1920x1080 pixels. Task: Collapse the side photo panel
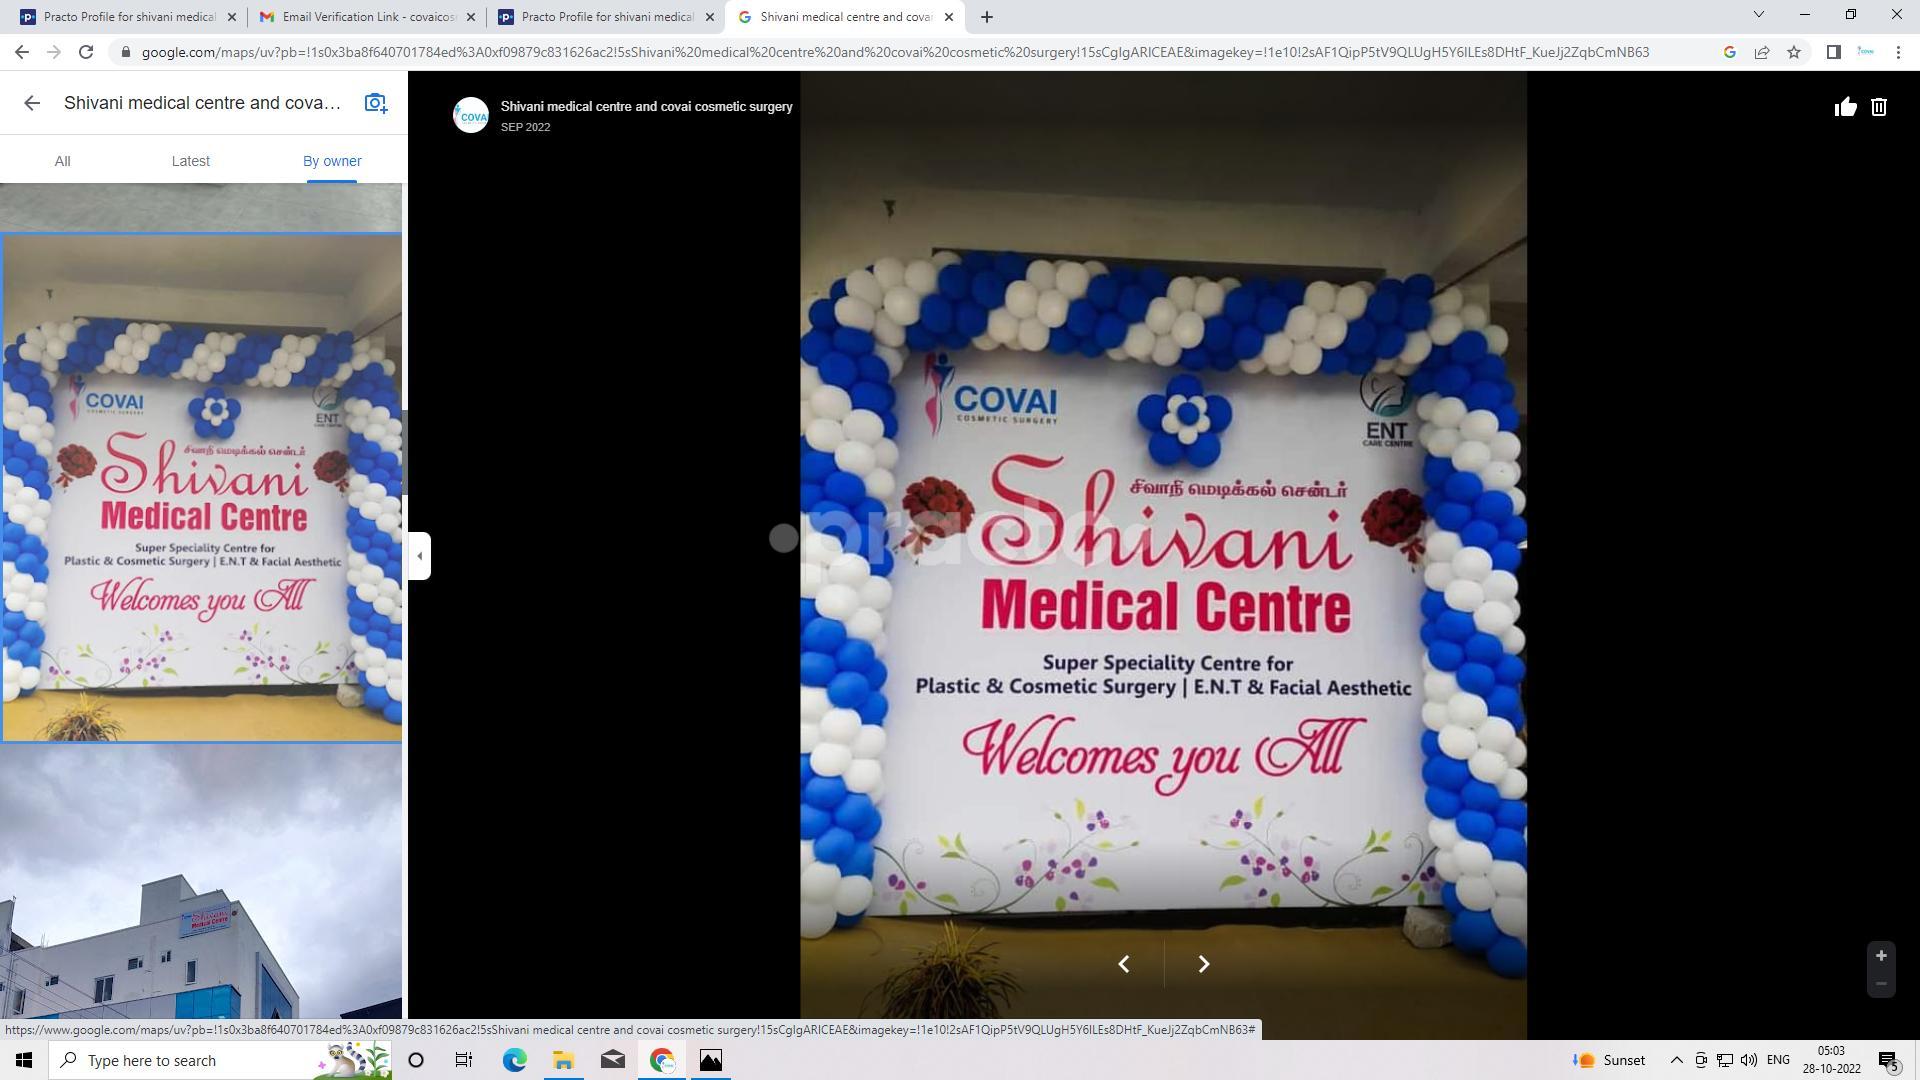(420, 556)
